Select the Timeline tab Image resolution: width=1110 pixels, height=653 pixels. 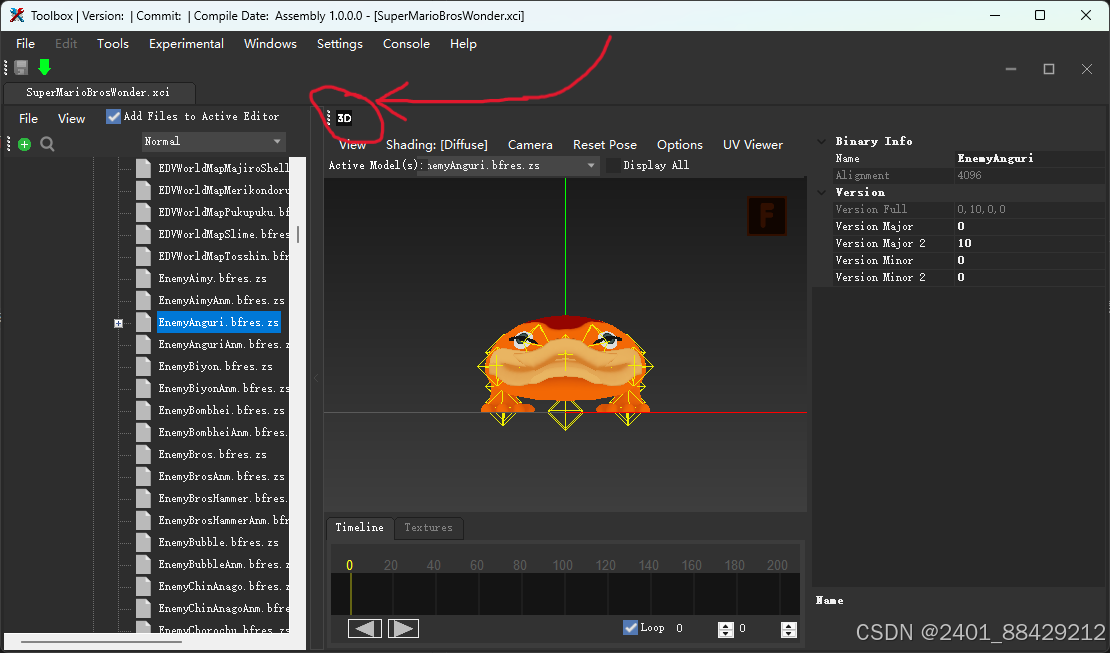pos(360,527)
